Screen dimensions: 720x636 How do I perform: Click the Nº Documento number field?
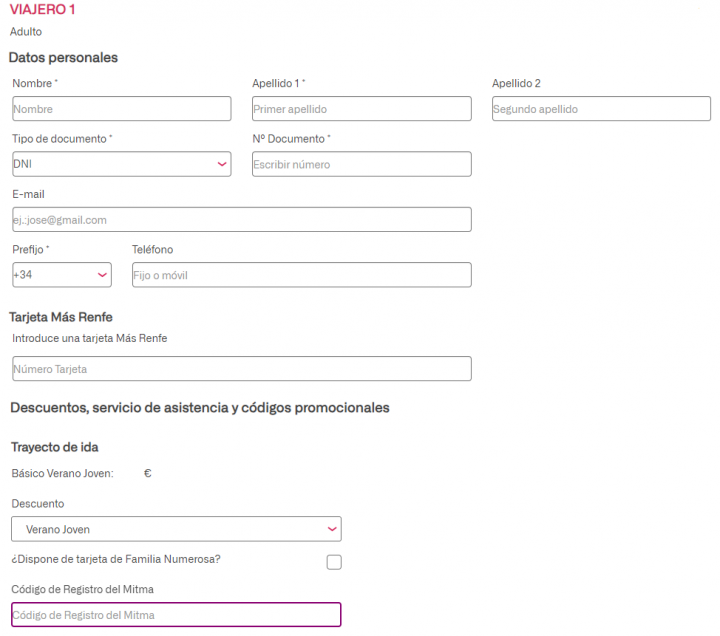[361, 164]
